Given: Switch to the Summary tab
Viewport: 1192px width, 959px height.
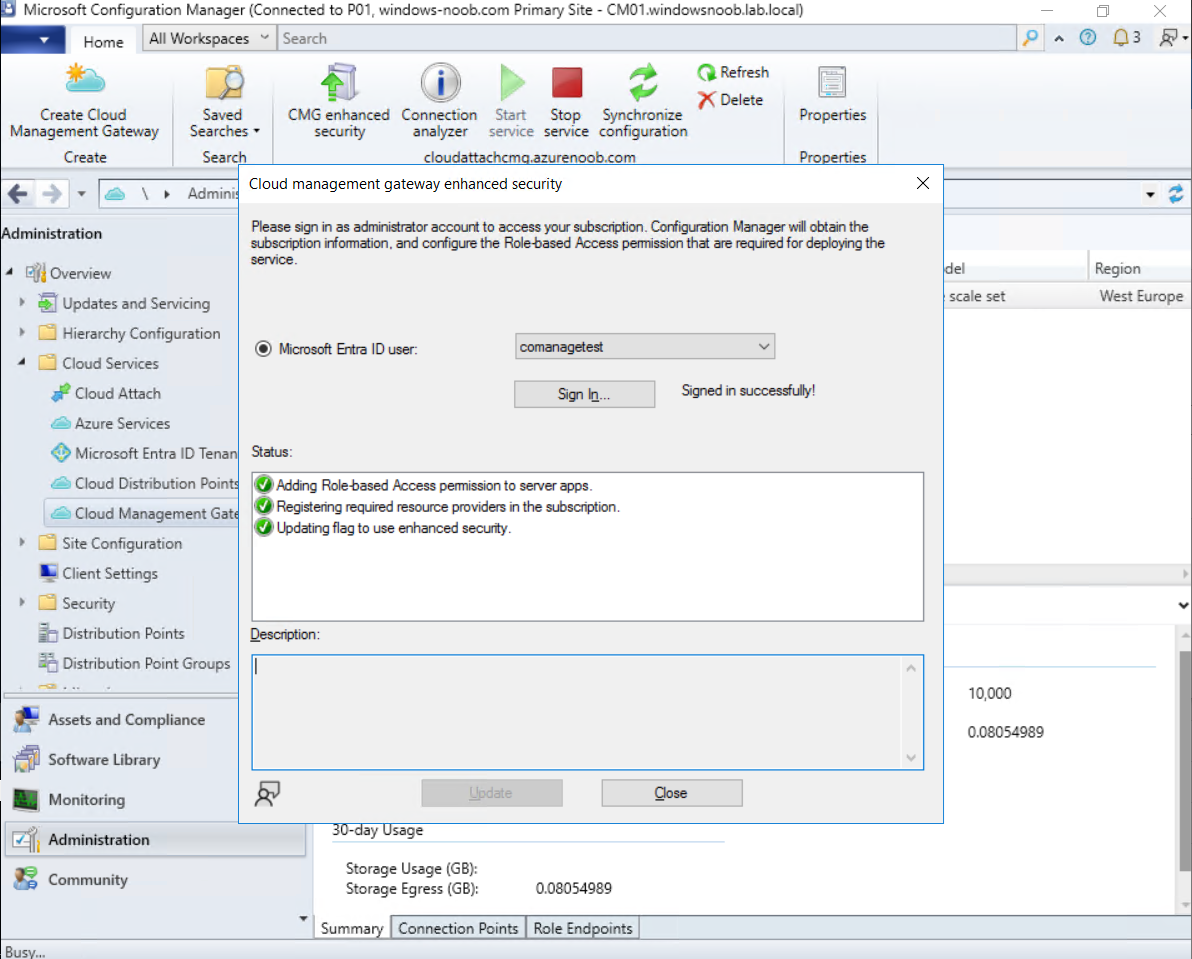Looking at the screenshot, I should tap(352, 928).
